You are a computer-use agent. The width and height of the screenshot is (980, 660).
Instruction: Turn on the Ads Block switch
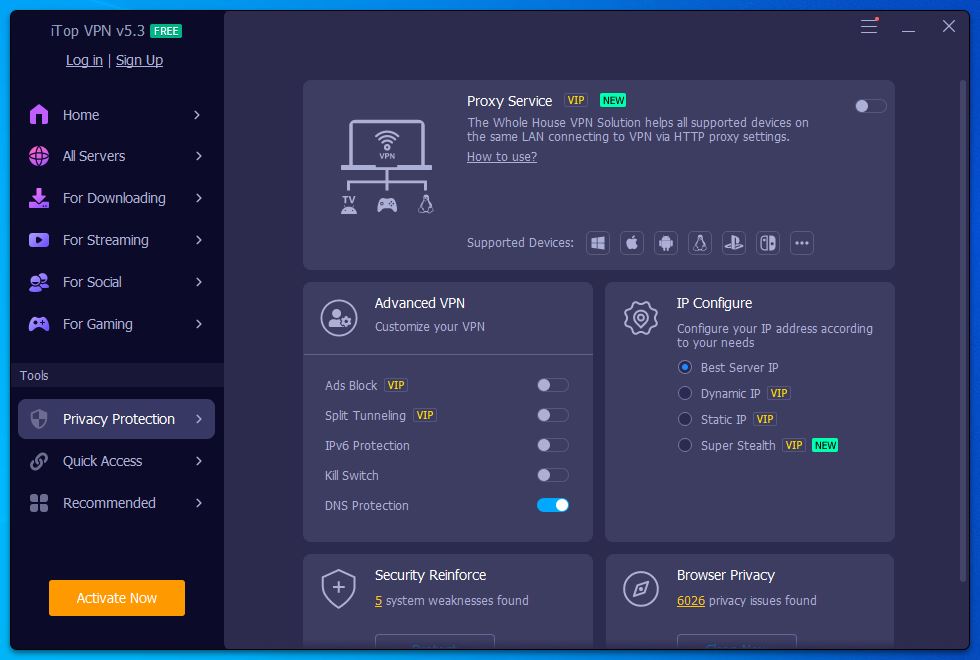[552, 385]
